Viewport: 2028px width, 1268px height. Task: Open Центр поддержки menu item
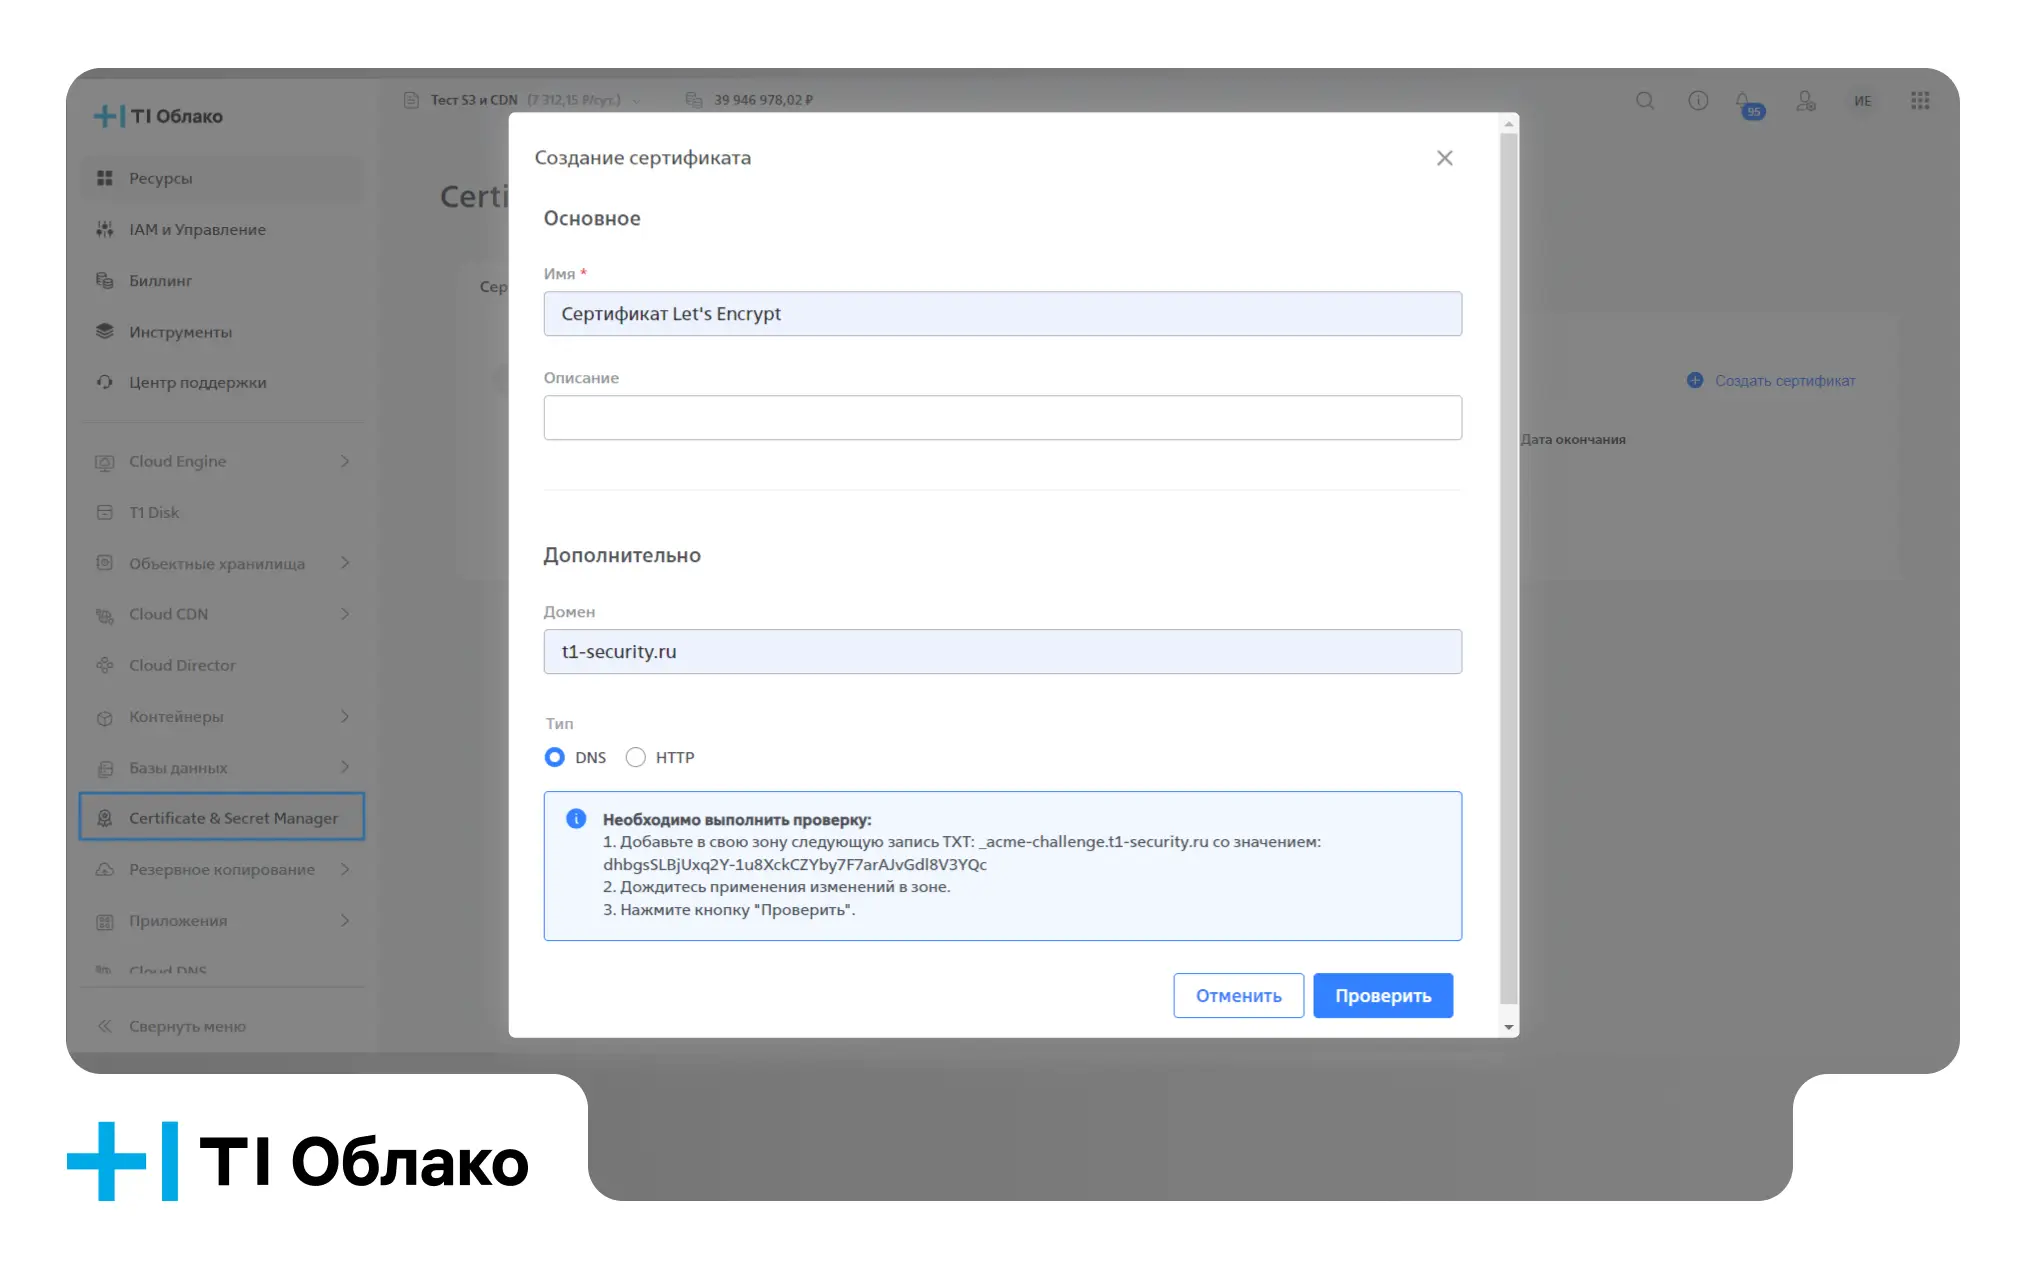tap(222, 382)
